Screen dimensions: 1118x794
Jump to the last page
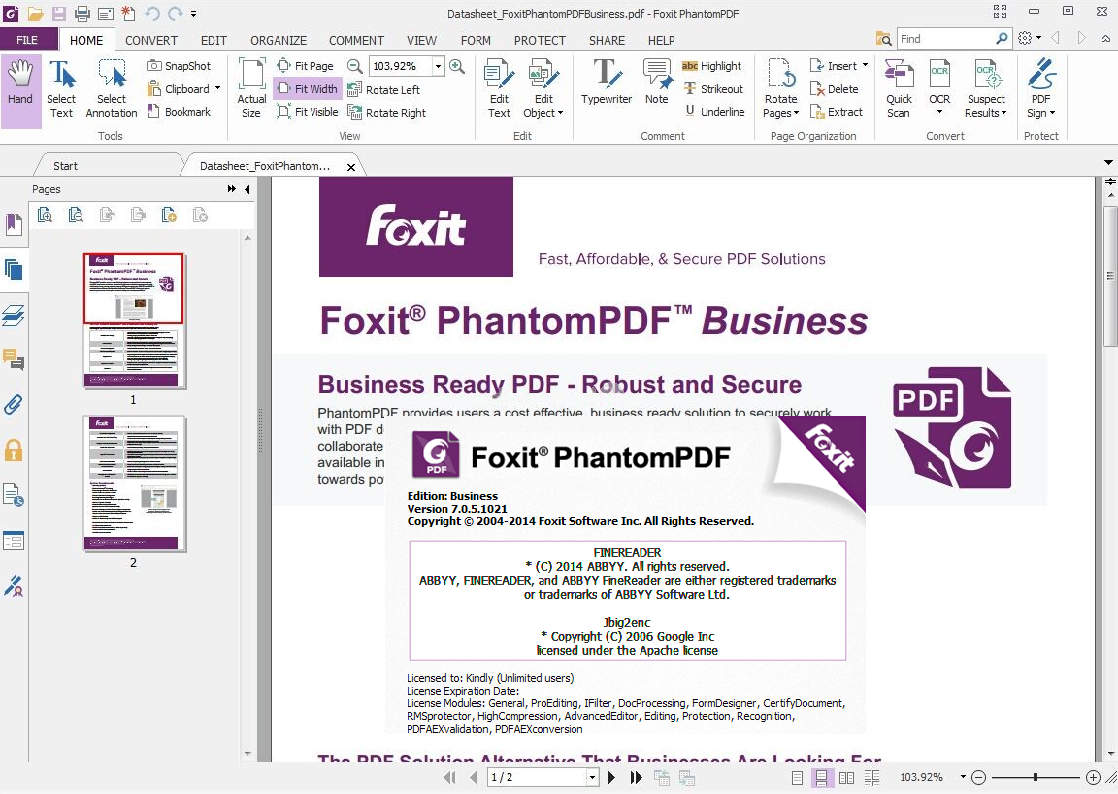635,778
